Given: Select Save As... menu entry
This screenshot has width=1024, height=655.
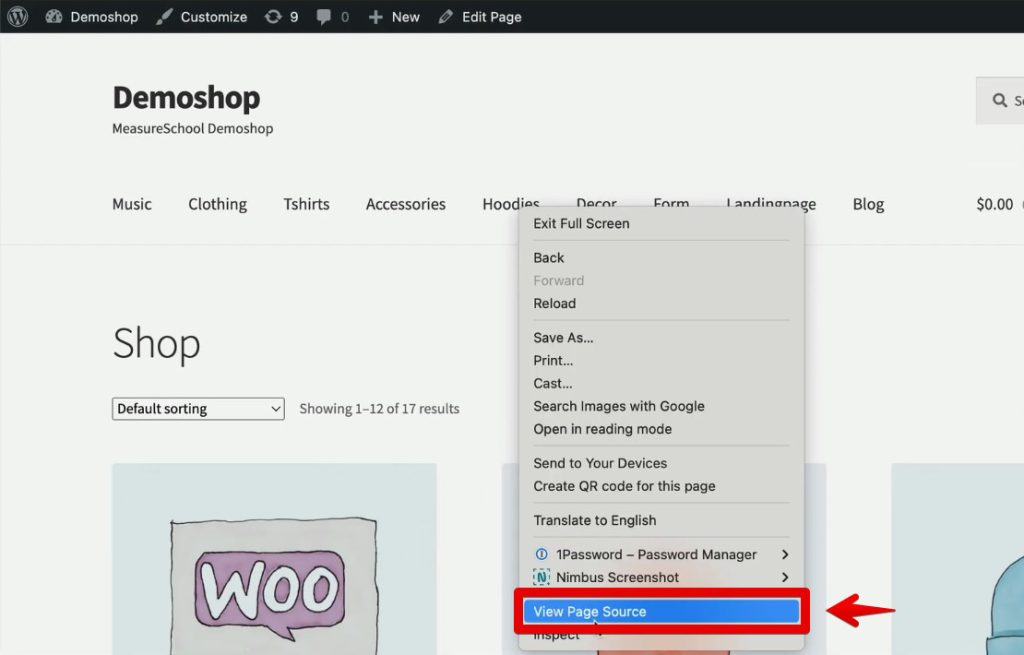Looking at the screenshot, I should [x=661, y=338].
